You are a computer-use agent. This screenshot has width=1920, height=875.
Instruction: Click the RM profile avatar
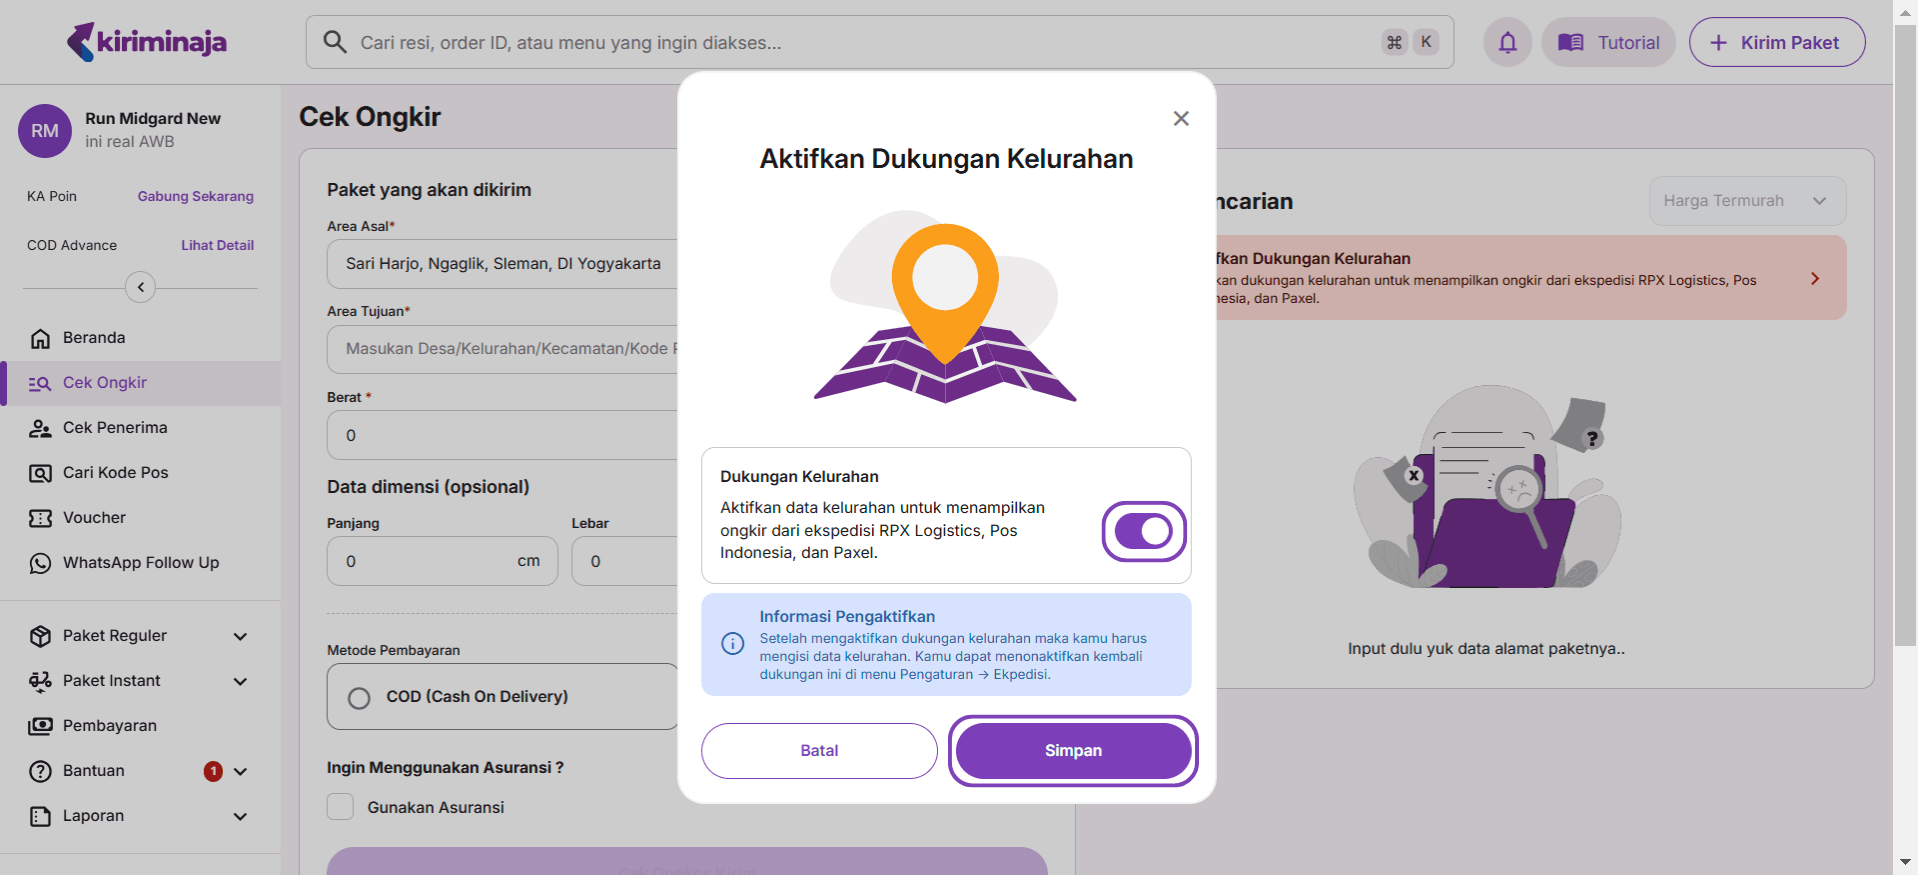[45, 131]
